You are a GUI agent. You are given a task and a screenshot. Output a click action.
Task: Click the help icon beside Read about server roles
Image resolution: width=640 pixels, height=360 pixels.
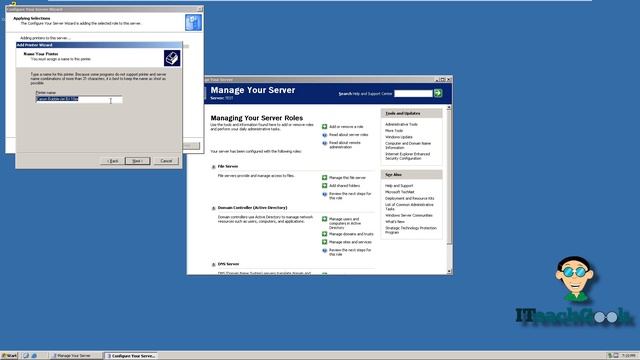(324, 135)
